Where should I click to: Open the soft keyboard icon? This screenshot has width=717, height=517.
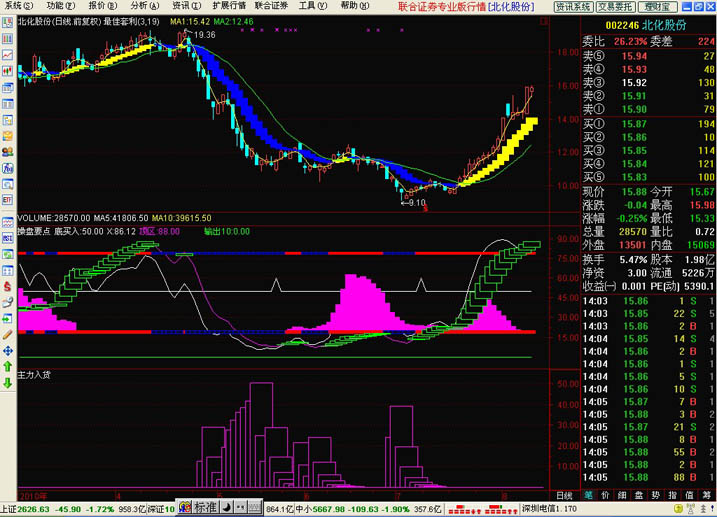[255, 507]
